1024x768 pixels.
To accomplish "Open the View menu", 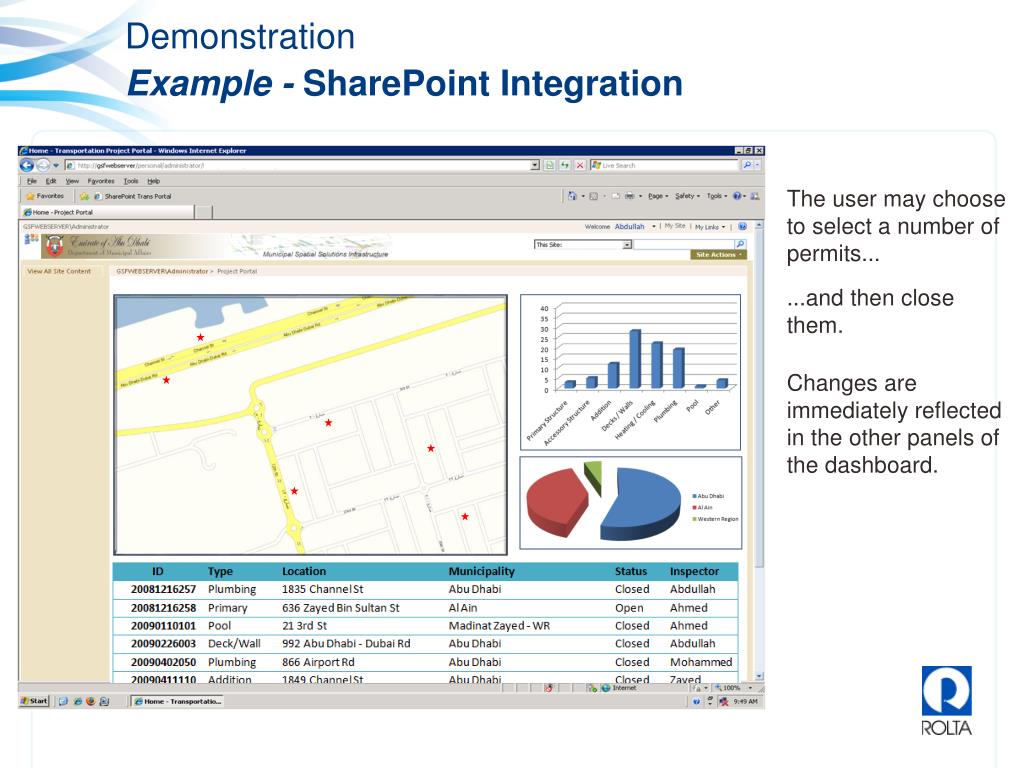I will (72, 181).
